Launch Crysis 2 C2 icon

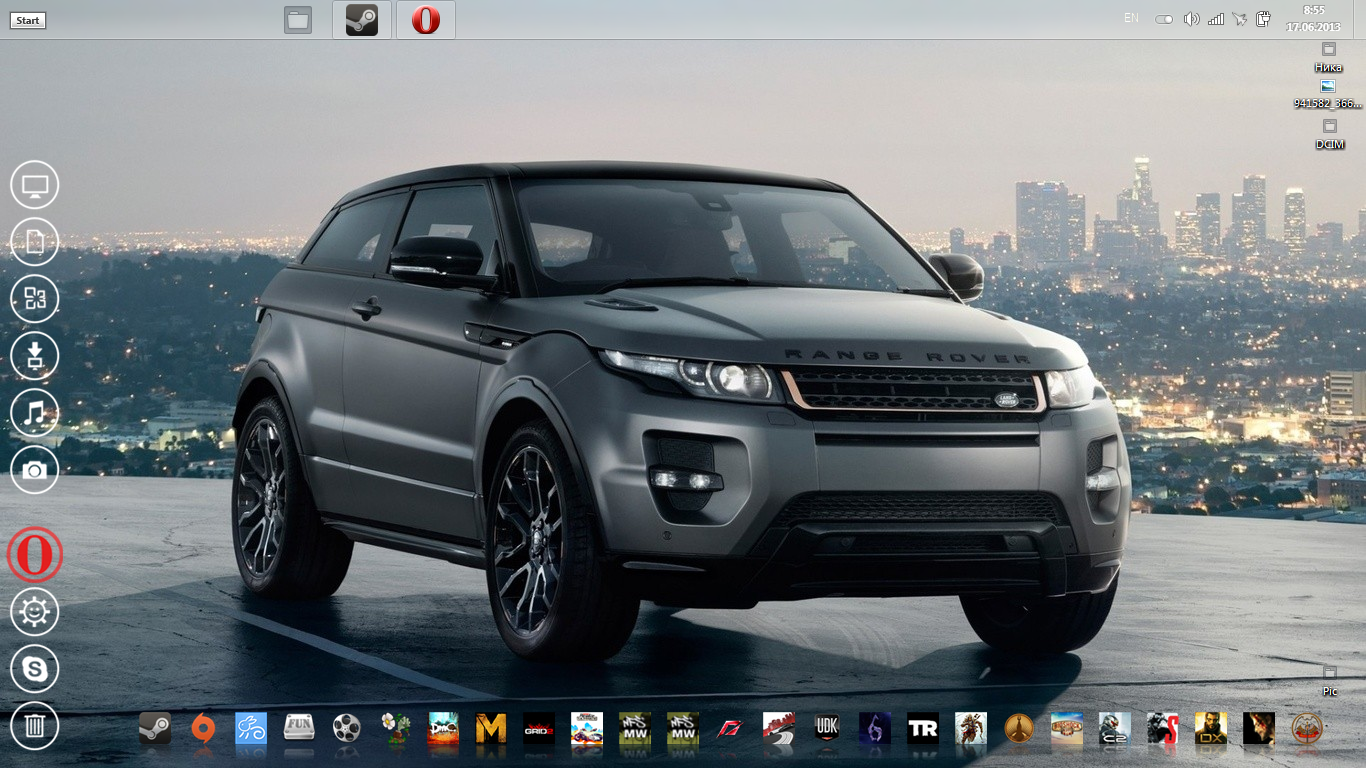click(x=1115, y=728)
